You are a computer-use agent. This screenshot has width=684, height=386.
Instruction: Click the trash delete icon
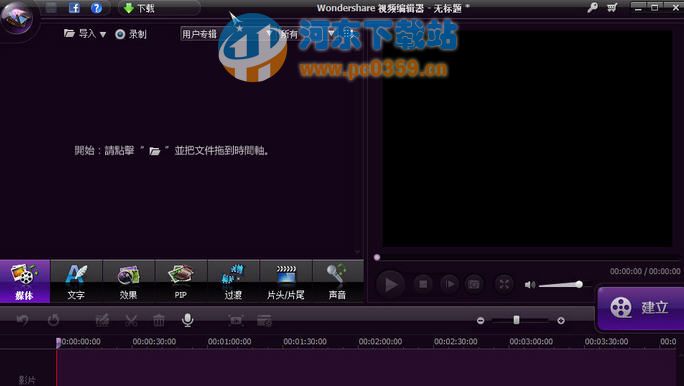click(159, 321)
